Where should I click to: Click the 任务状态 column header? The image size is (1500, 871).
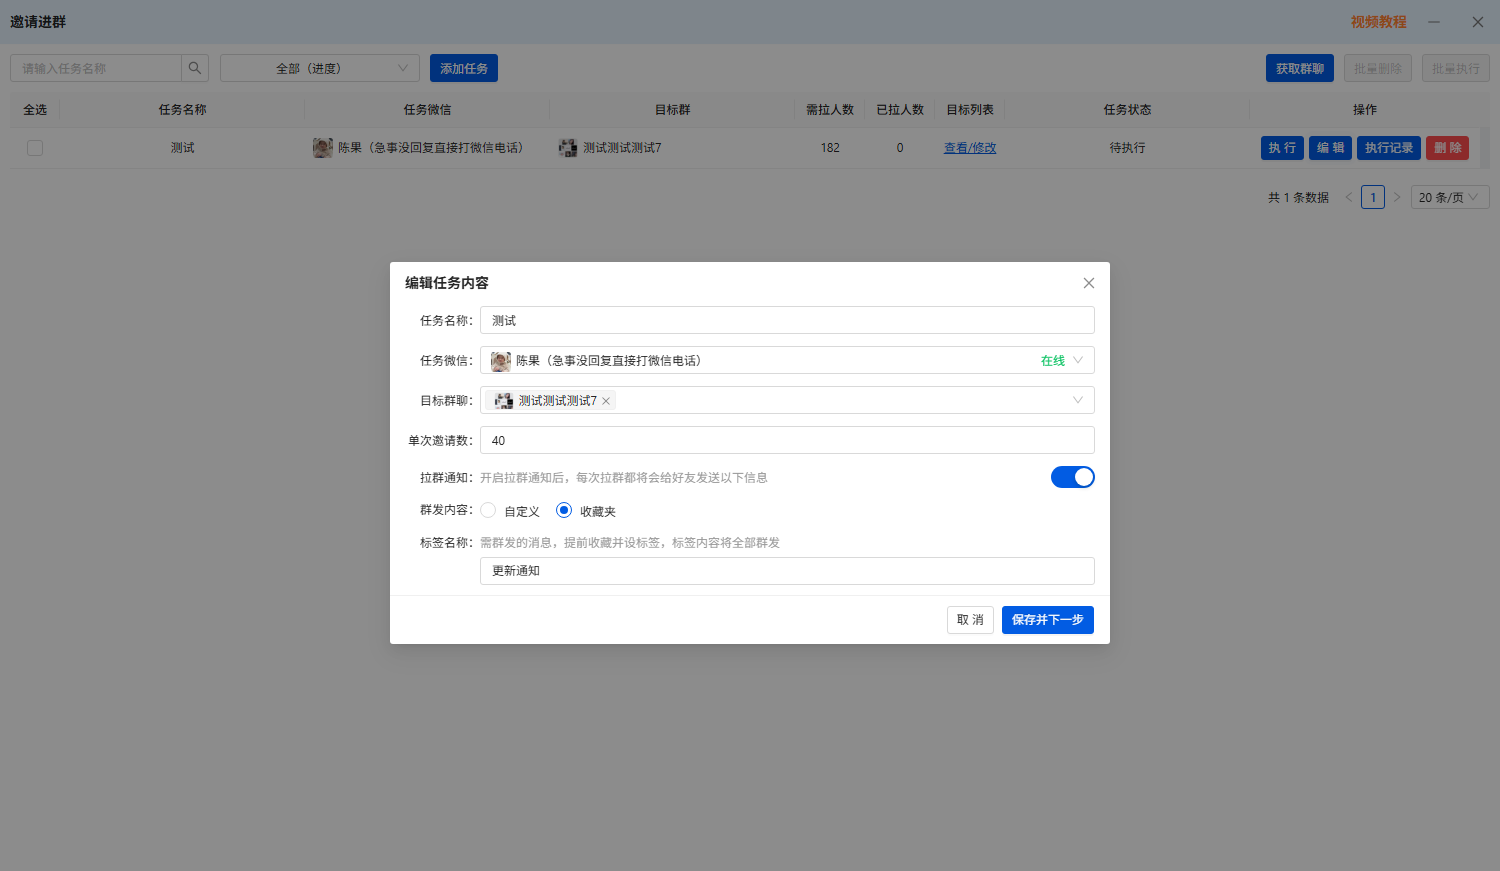click(x=1127, y=110)
